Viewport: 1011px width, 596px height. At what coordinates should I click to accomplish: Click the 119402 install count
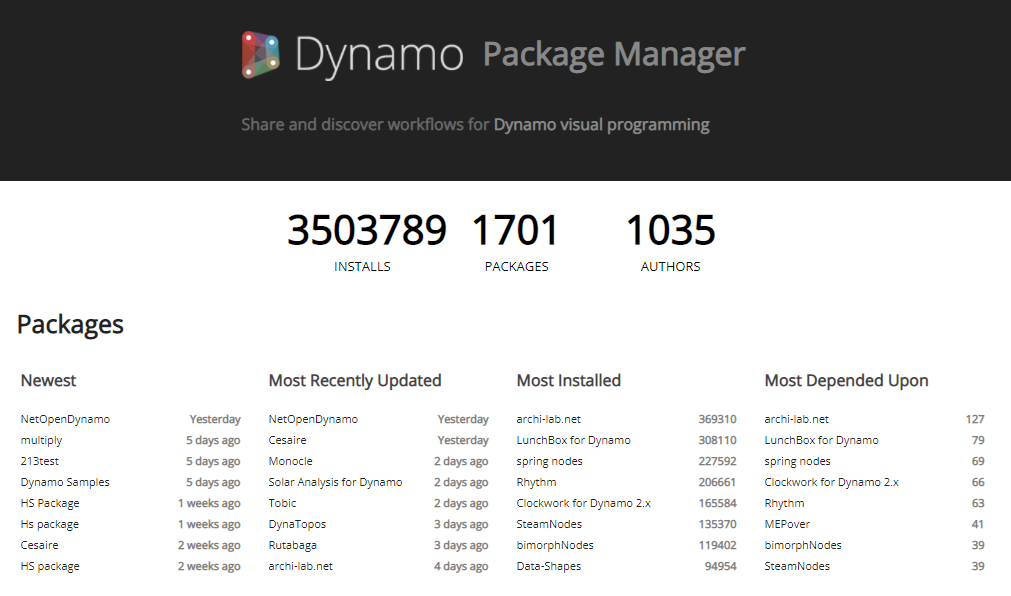coord(718,545)
